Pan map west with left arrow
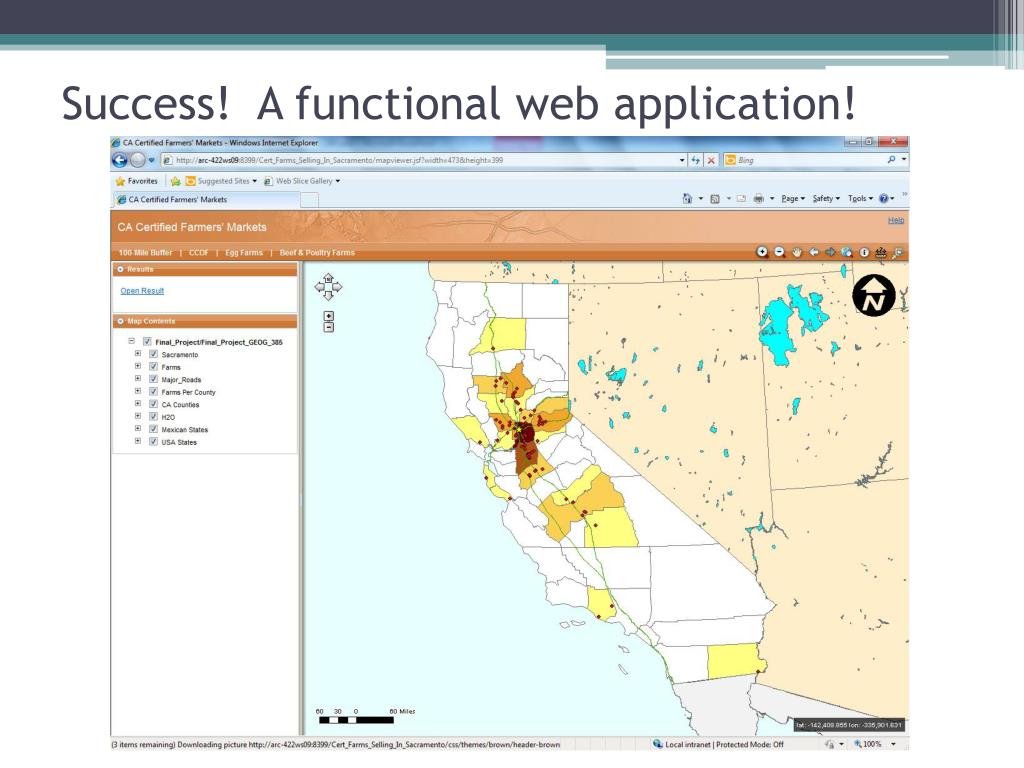Screen dimensions: 1024x768 click(319, 287)
